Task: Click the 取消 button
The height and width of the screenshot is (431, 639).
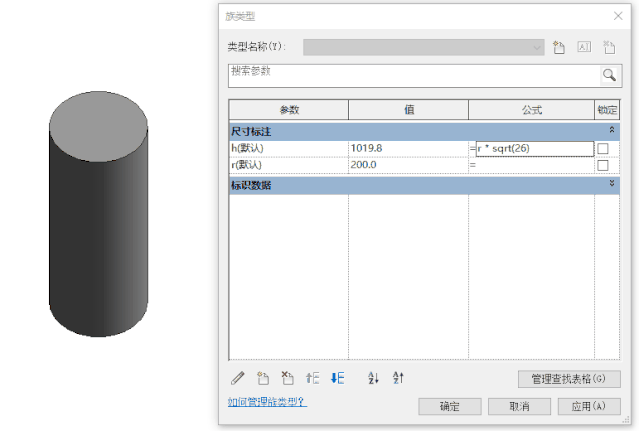Action: [x=520, y=406]
